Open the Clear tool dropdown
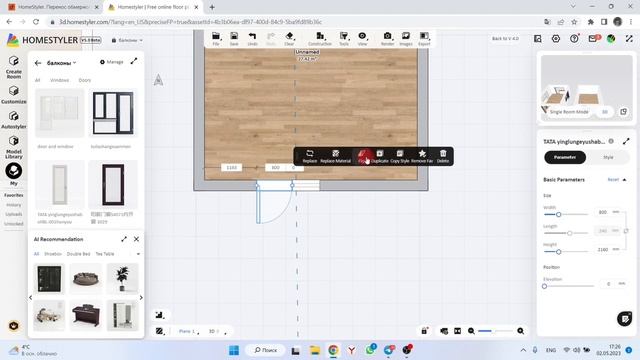The width and height of the screenshot is (640, 360). [289, 39]
